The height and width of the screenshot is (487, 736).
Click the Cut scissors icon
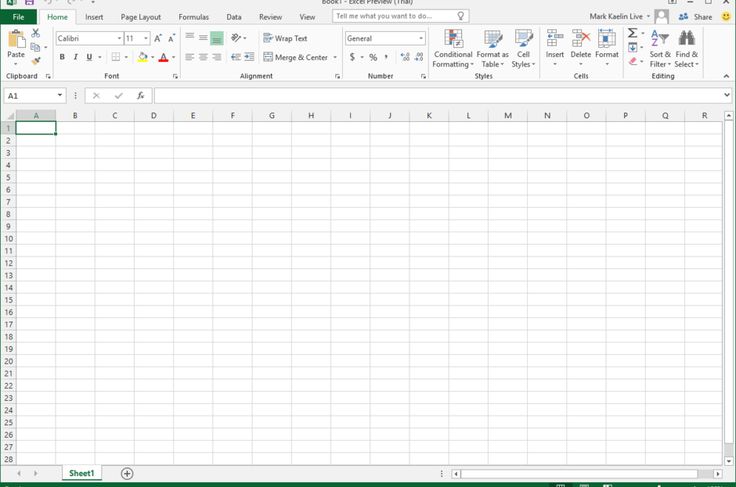click(37, 33)
